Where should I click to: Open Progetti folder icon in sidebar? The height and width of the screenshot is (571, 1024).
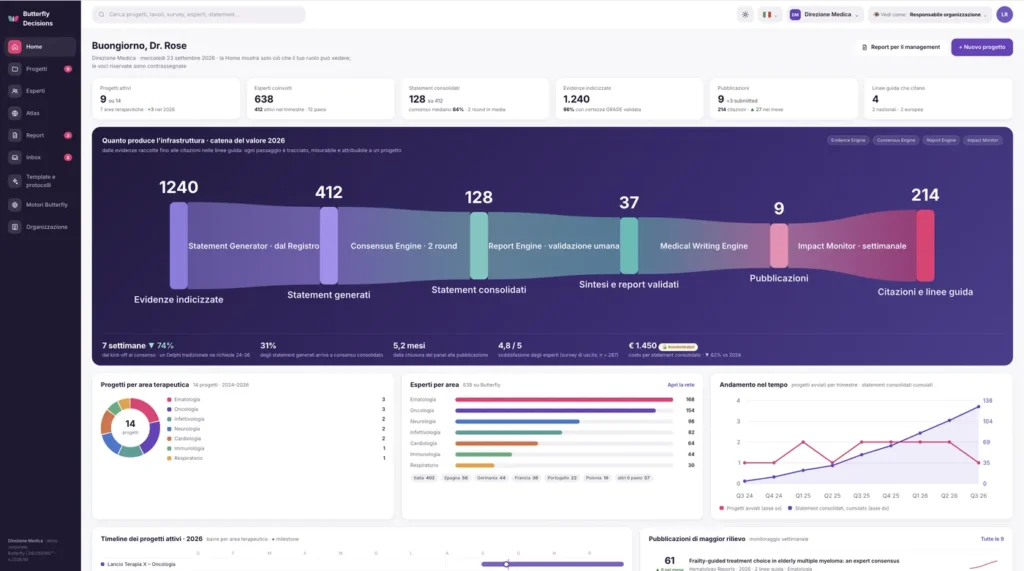click(14, 69)
